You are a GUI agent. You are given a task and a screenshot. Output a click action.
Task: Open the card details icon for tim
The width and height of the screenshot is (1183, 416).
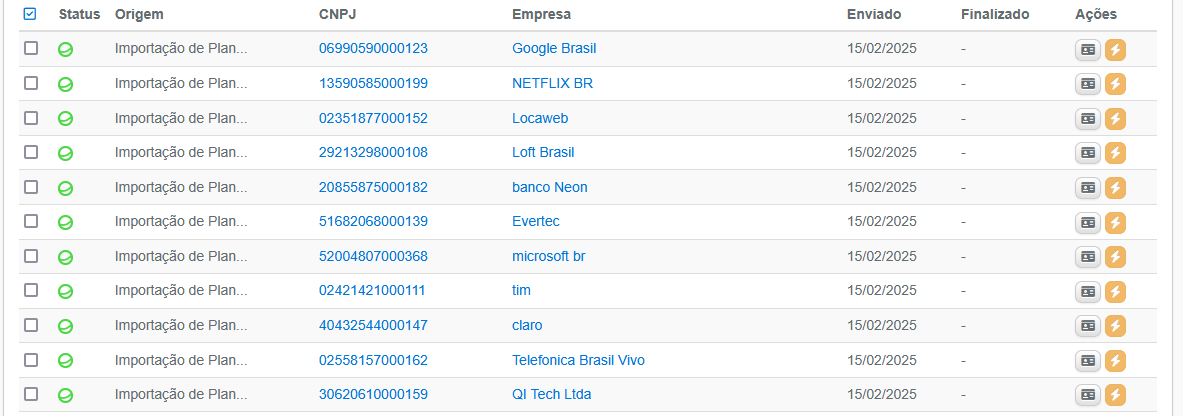tap(1087, 291)
